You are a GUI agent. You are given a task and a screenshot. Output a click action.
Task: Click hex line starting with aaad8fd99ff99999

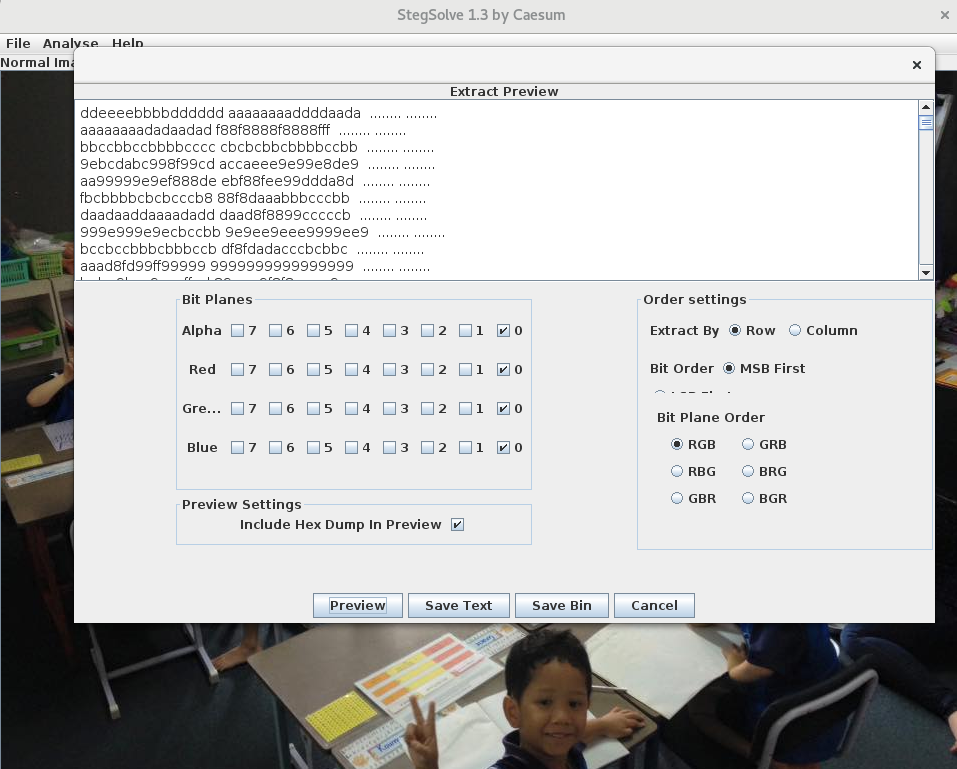[255, 267]
